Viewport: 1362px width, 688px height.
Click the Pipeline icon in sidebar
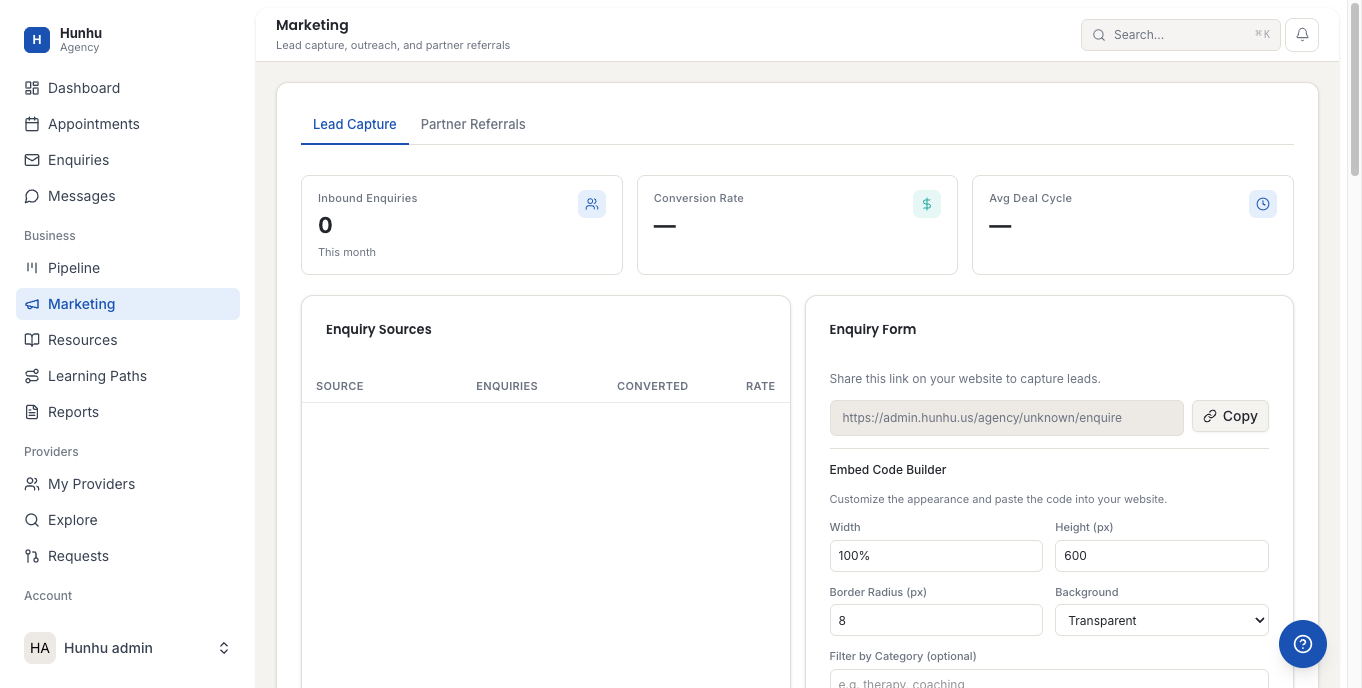[x=32, y=268]
